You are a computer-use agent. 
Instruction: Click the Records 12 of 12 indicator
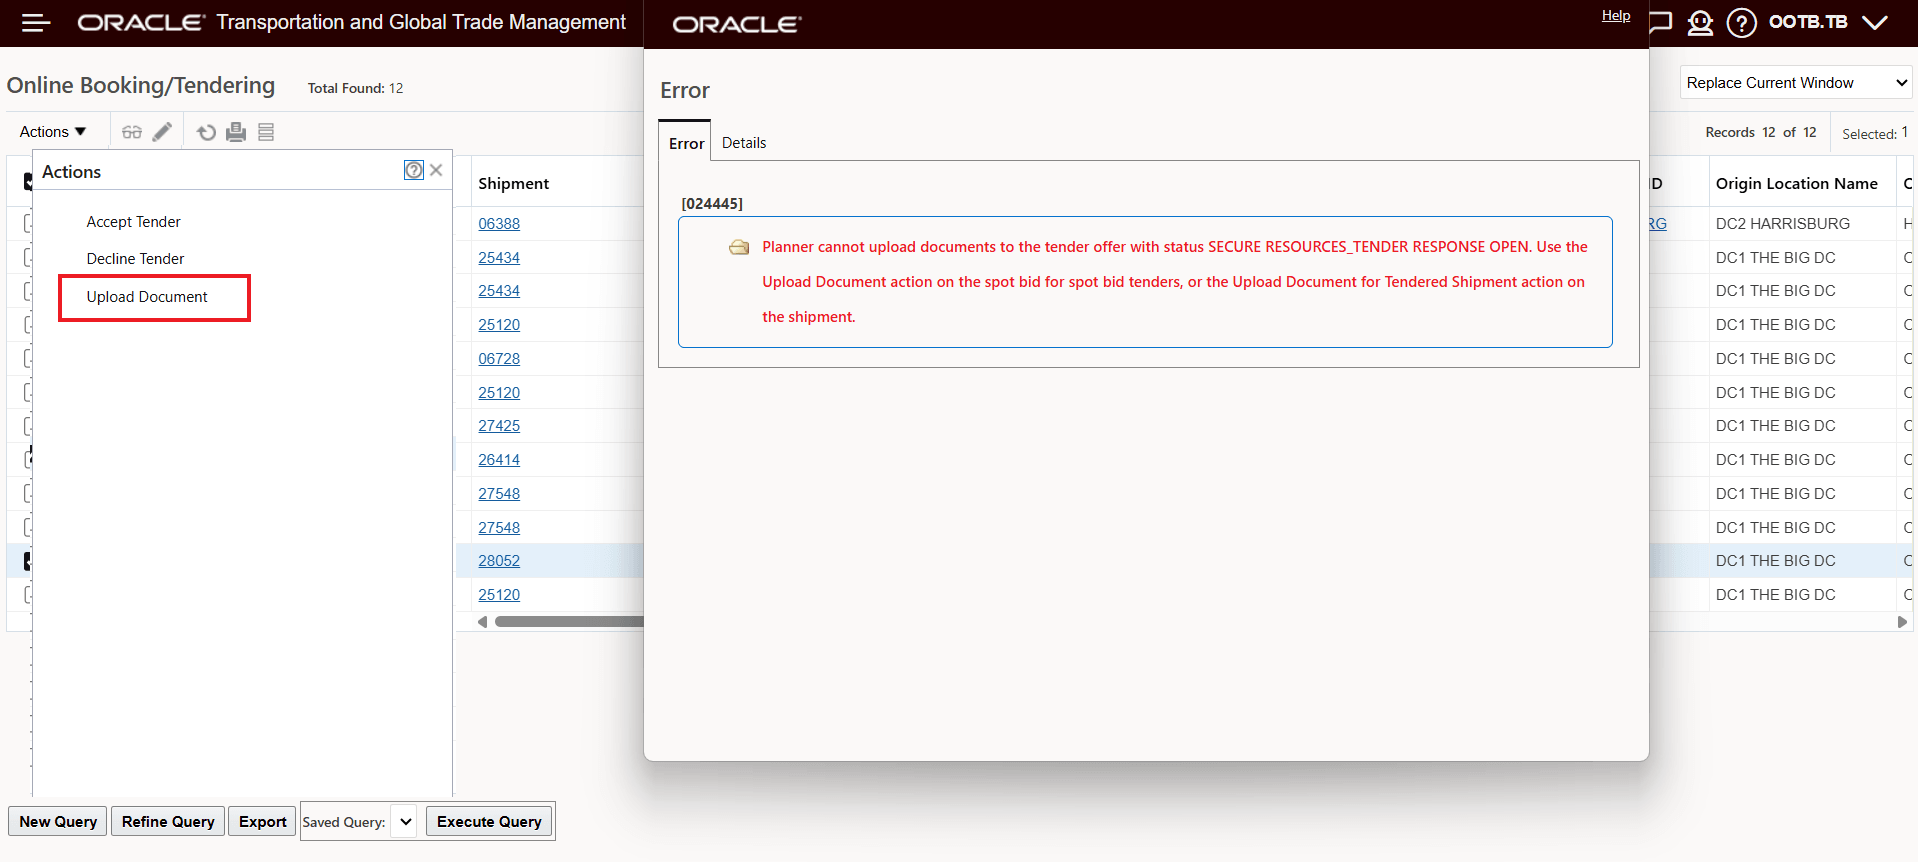1761,132
